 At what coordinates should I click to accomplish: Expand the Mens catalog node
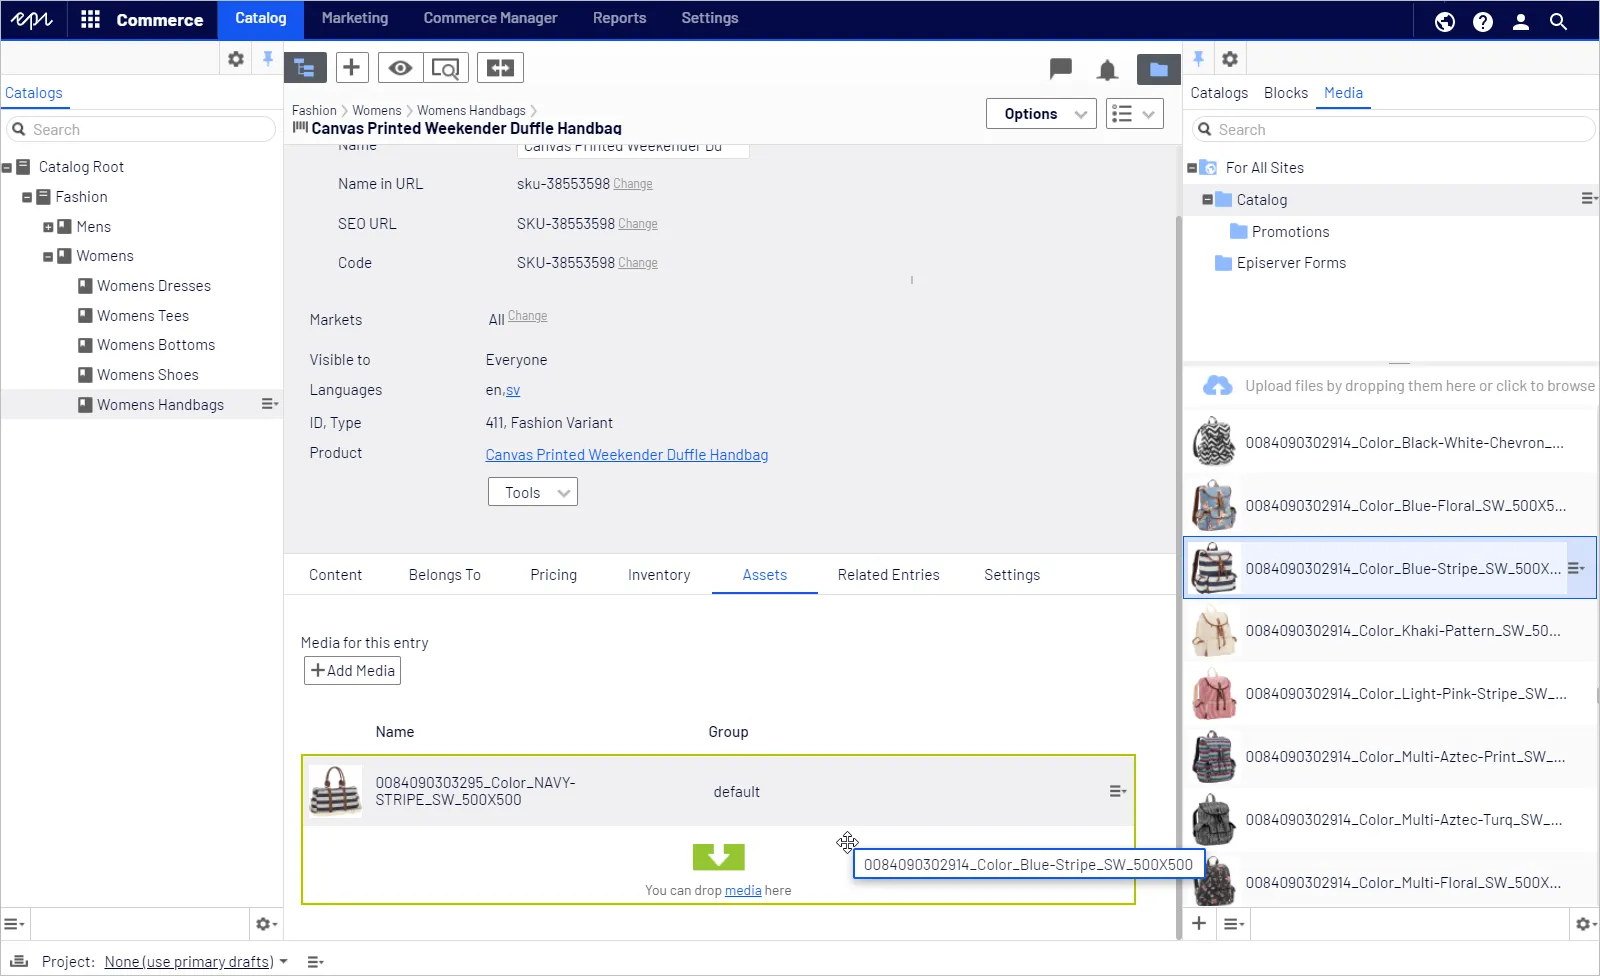tap(48, 227)
